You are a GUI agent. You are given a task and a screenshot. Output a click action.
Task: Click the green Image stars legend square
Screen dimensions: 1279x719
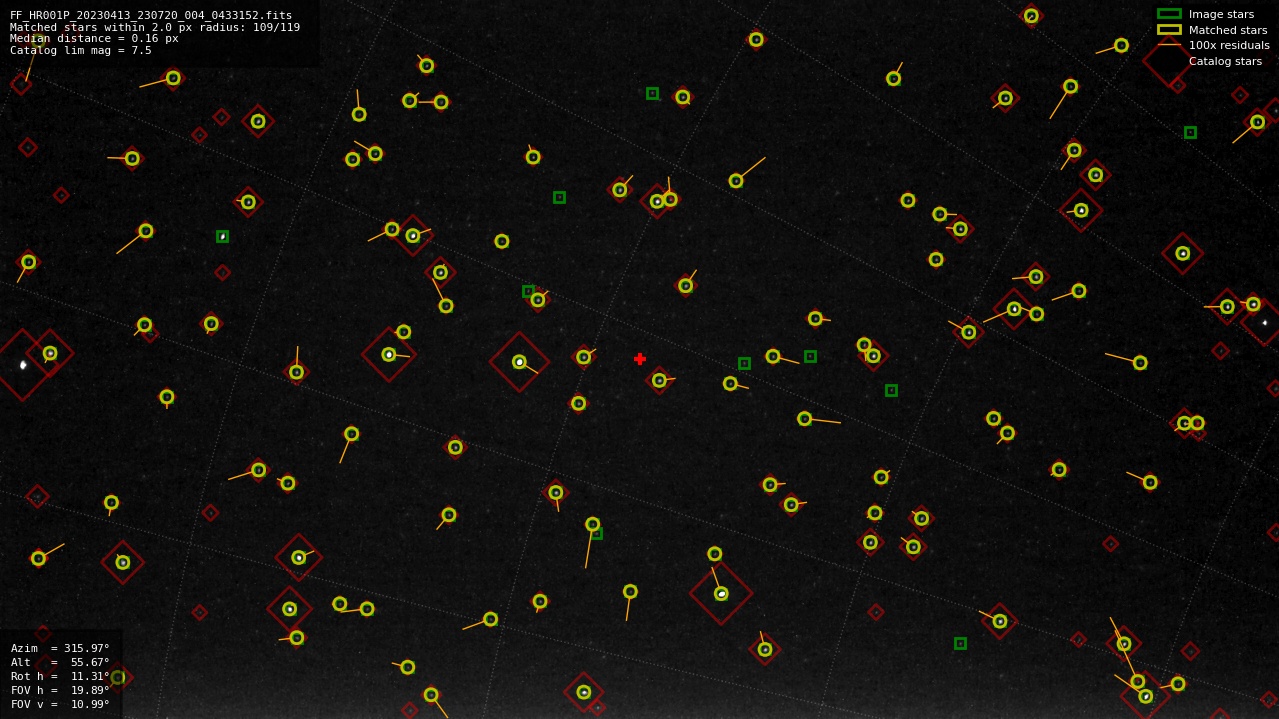tap(1169, 14)
